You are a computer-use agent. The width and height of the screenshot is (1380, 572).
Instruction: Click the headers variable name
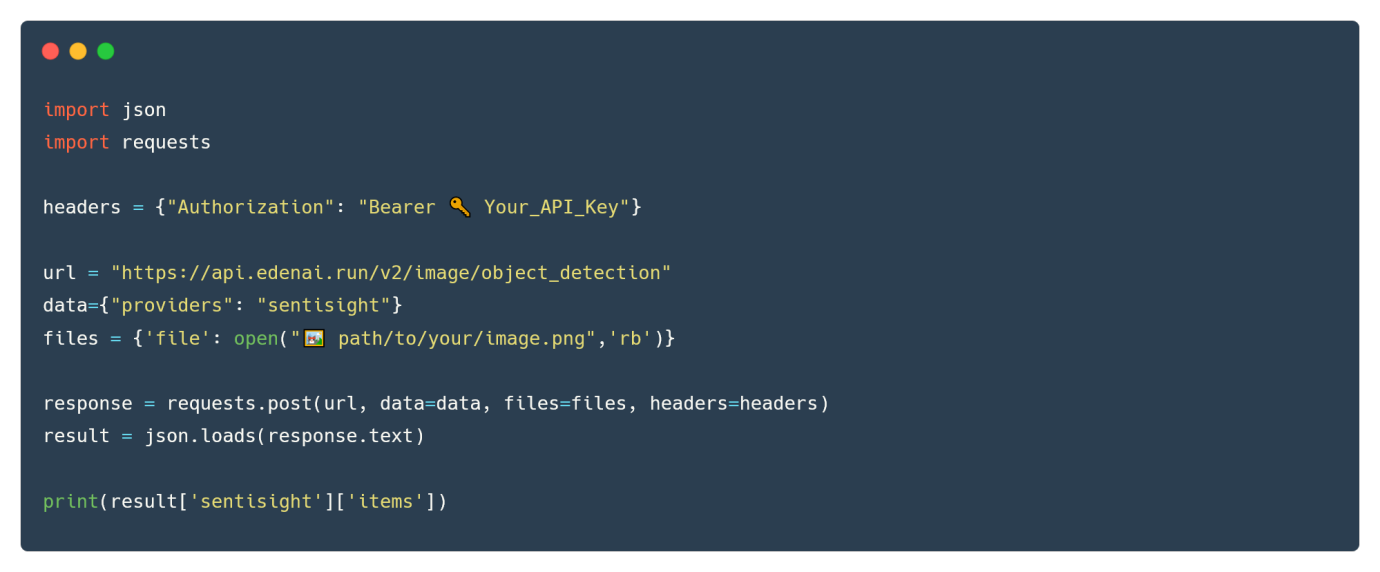[x=82, y=207]
